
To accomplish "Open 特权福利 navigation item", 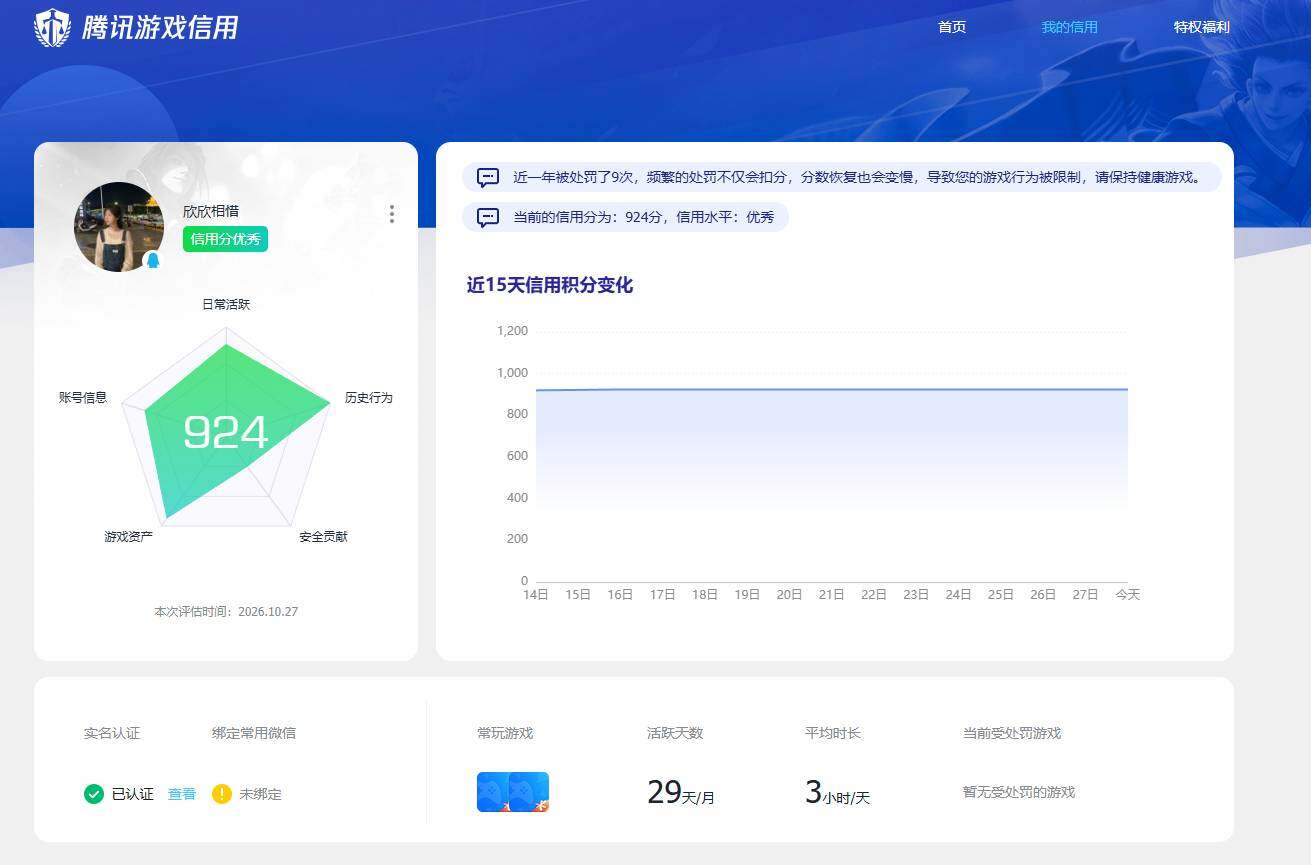I will [1201, 27].
